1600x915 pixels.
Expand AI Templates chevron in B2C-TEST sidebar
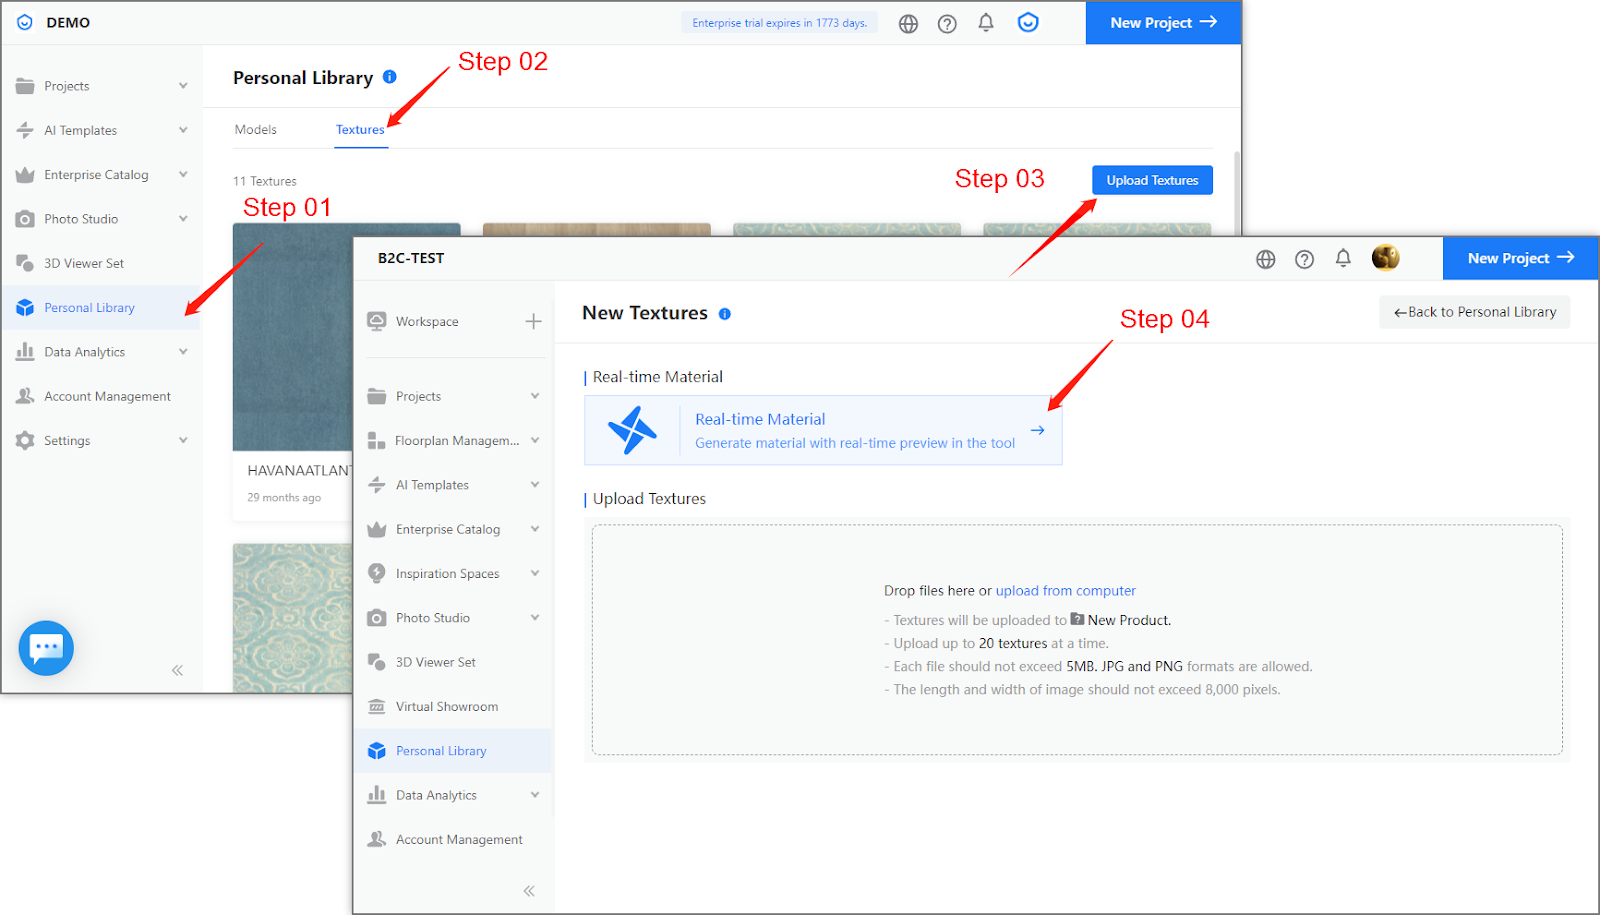coord(535,485)
